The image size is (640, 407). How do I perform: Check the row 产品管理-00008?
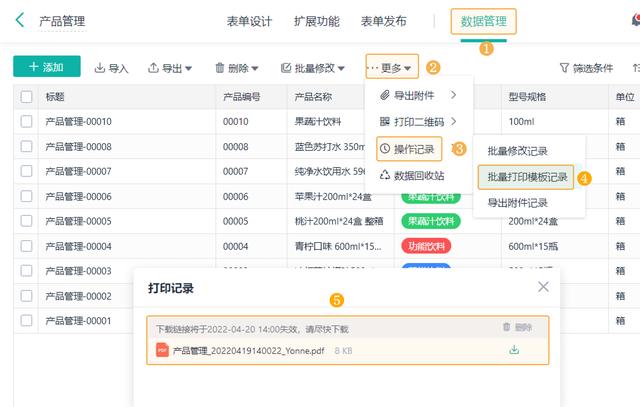pyautogui.click(x=27, y=146)
